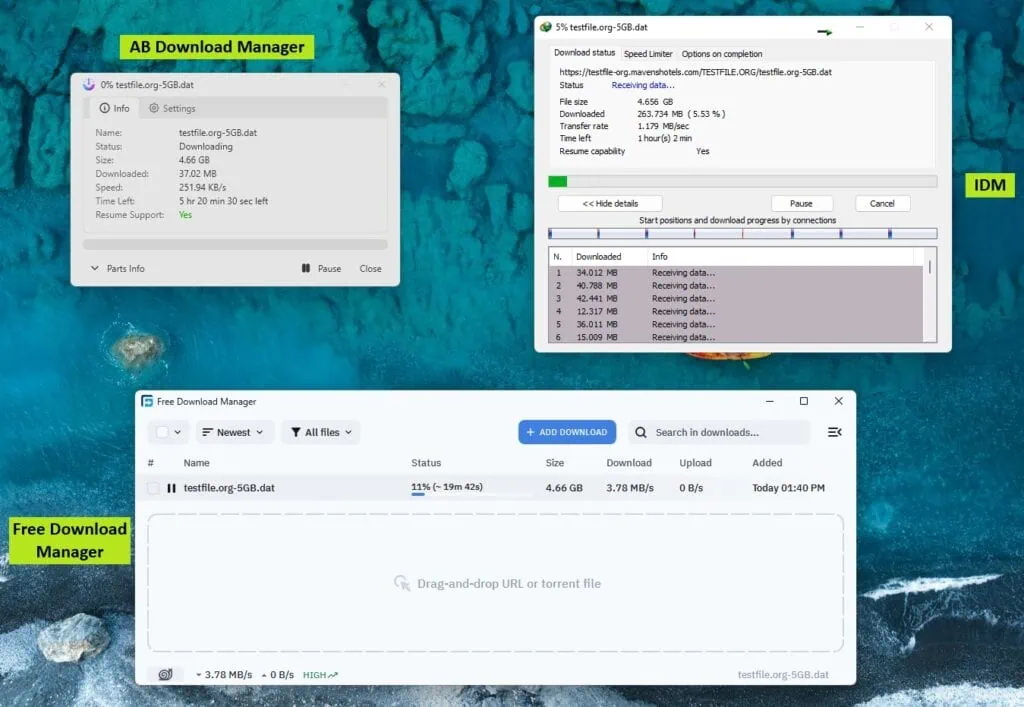Click the testfile.org-5GB.dat label in FDM status bar
The image size is (1024, 707).
[x=783, y=674]
